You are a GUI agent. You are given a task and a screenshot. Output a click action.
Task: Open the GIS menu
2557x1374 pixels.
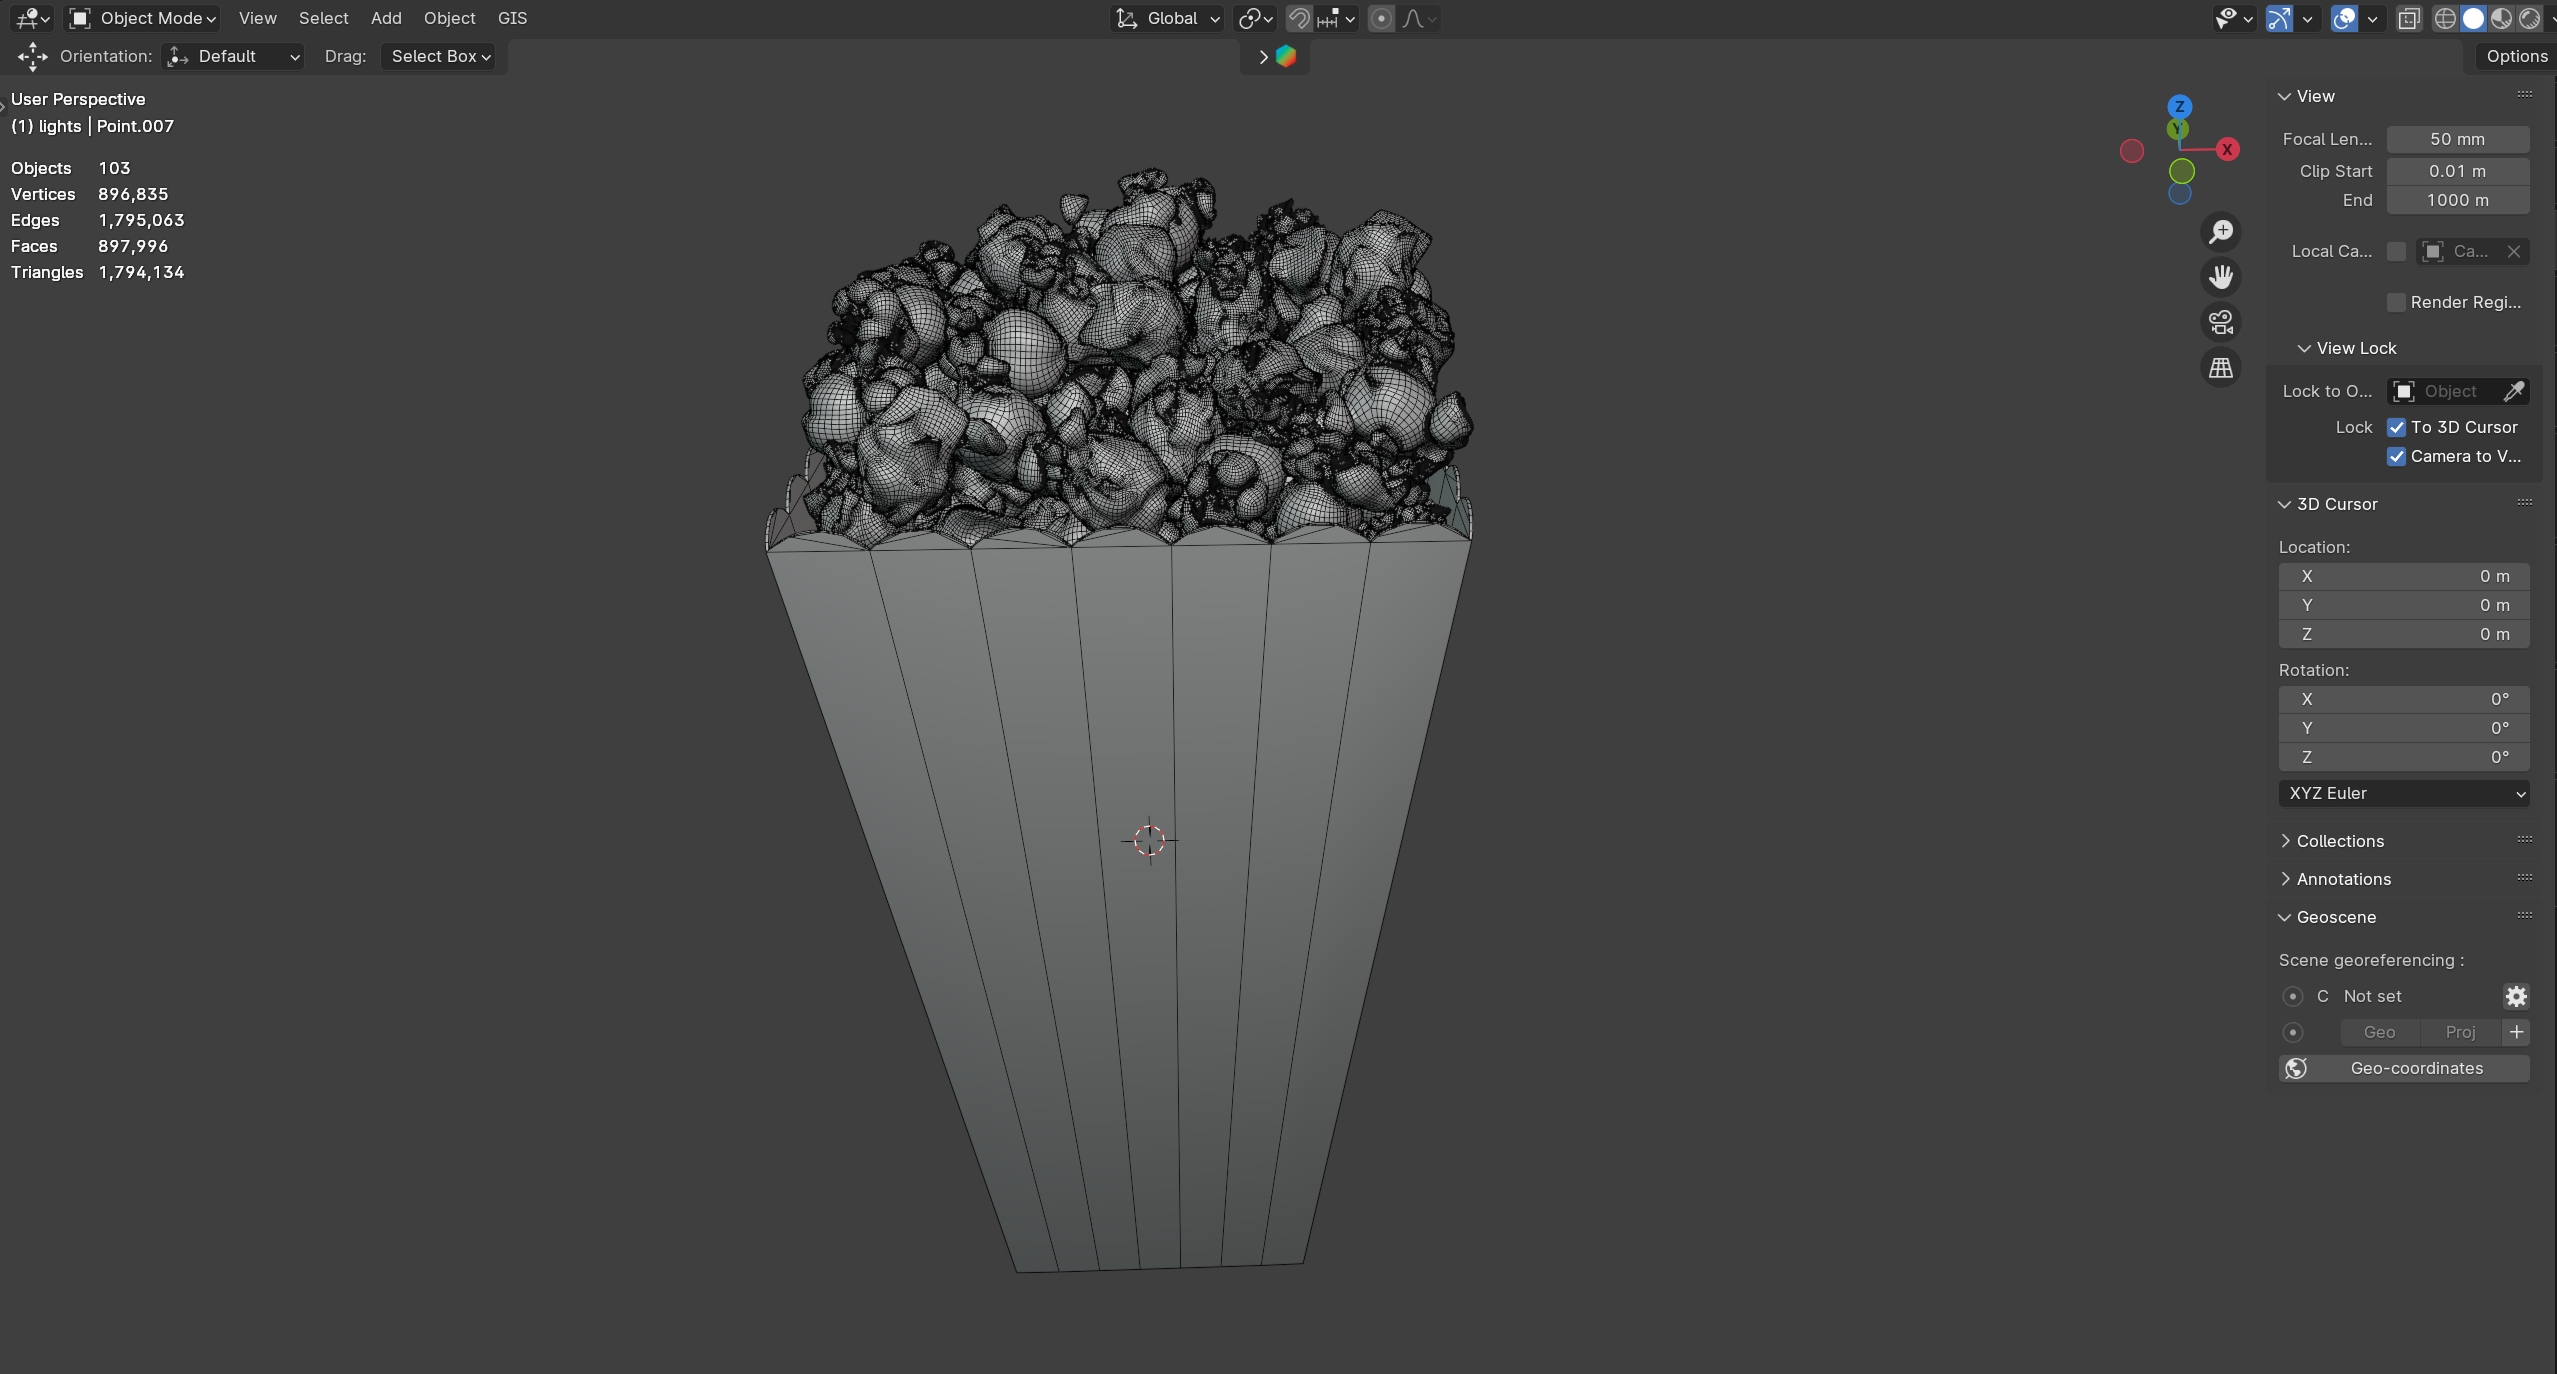tap(512, 18)
